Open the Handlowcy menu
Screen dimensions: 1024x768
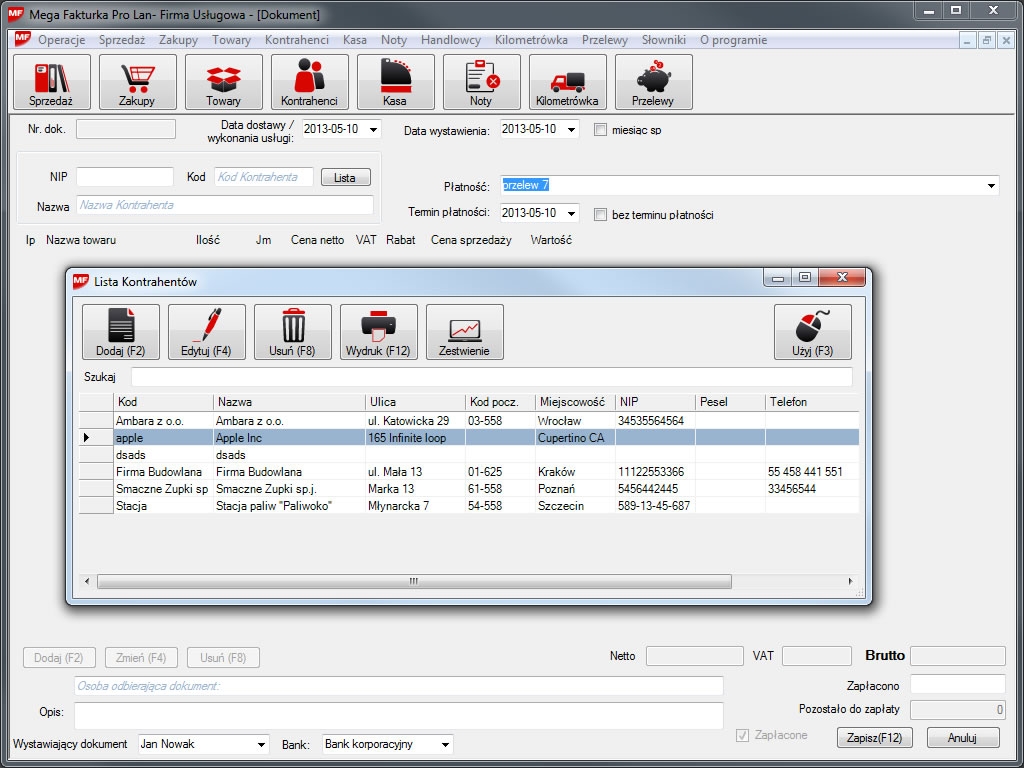click(450, 40)
